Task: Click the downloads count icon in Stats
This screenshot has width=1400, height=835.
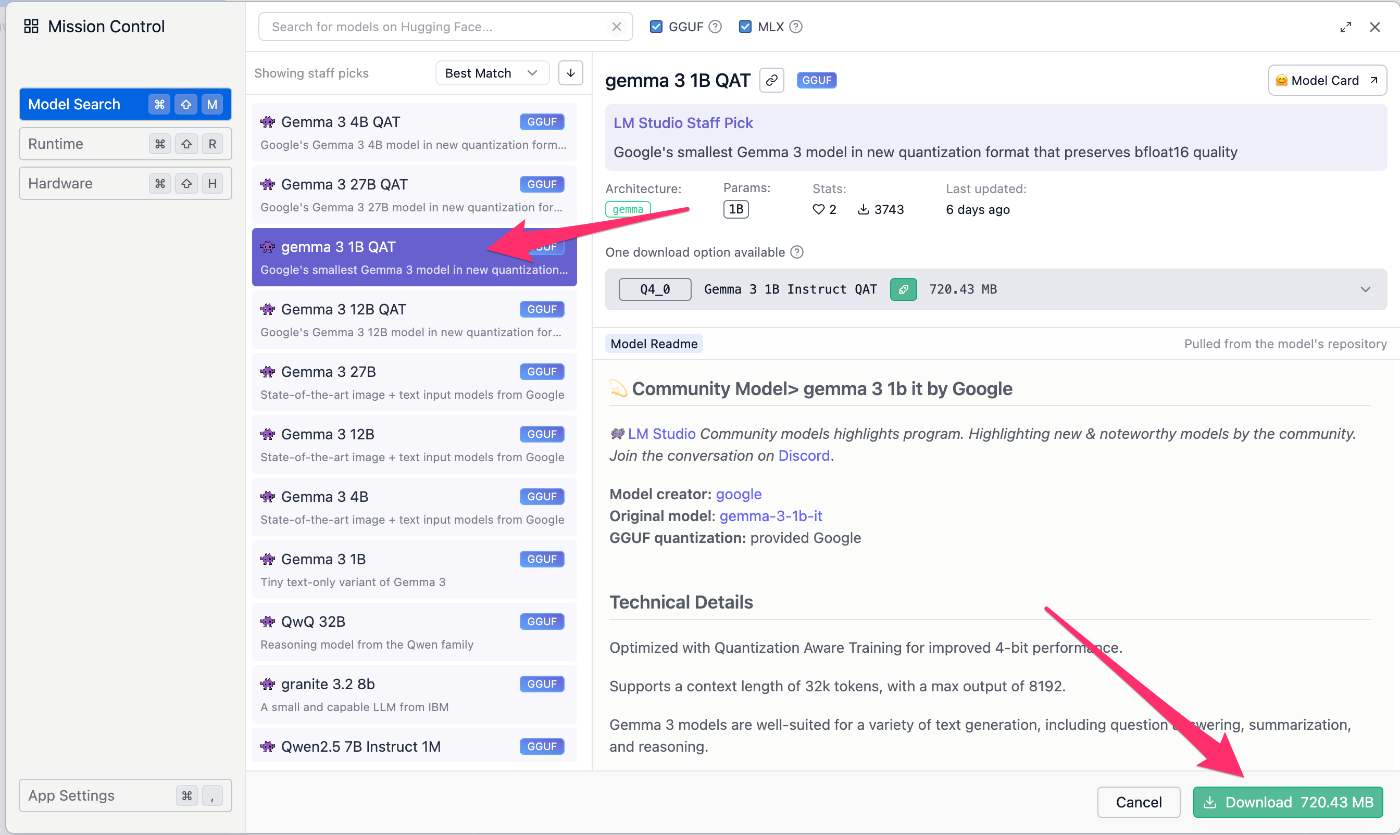Action: pos(864,210)
